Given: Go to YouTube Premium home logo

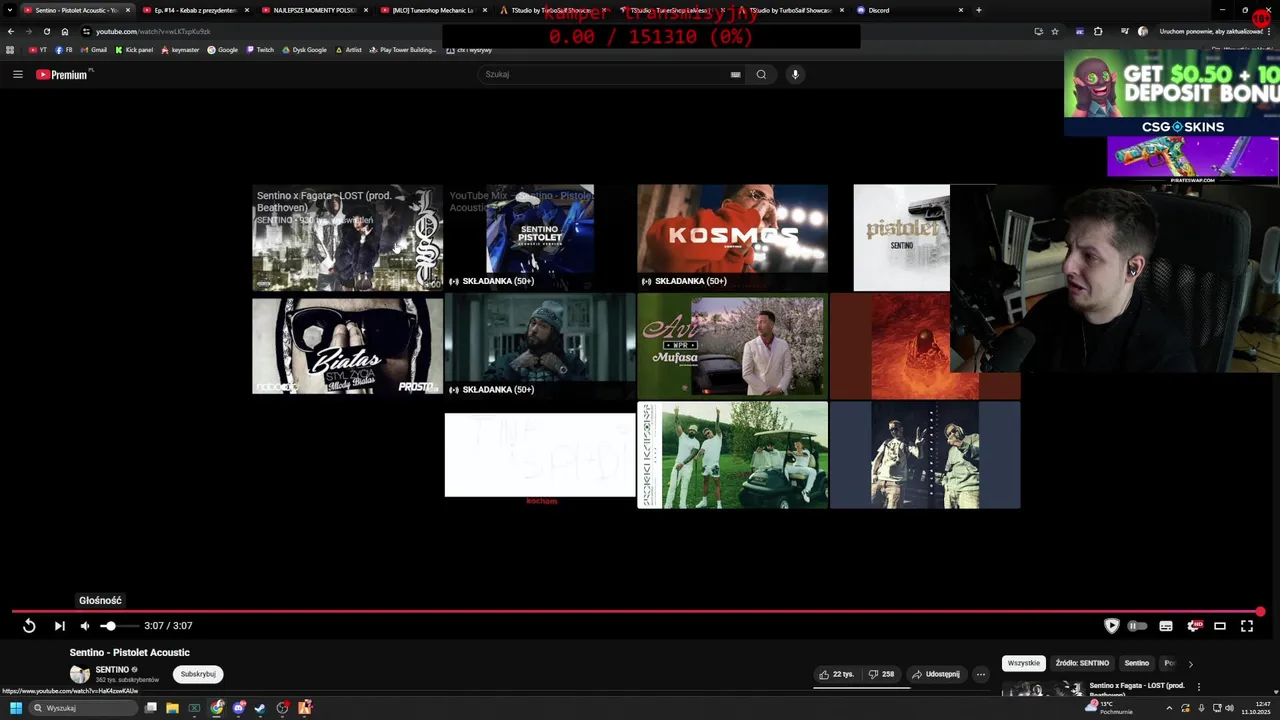Looking at the screenshot, I should coord(62,74).
